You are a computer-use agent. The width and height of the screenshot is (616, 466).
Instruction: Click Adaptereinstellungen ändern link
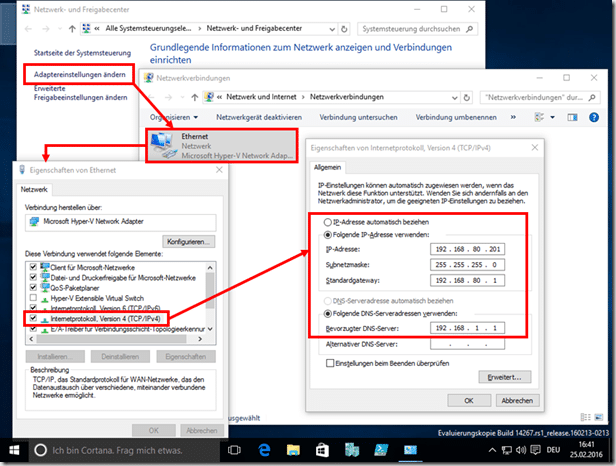(x=80, y=75)
